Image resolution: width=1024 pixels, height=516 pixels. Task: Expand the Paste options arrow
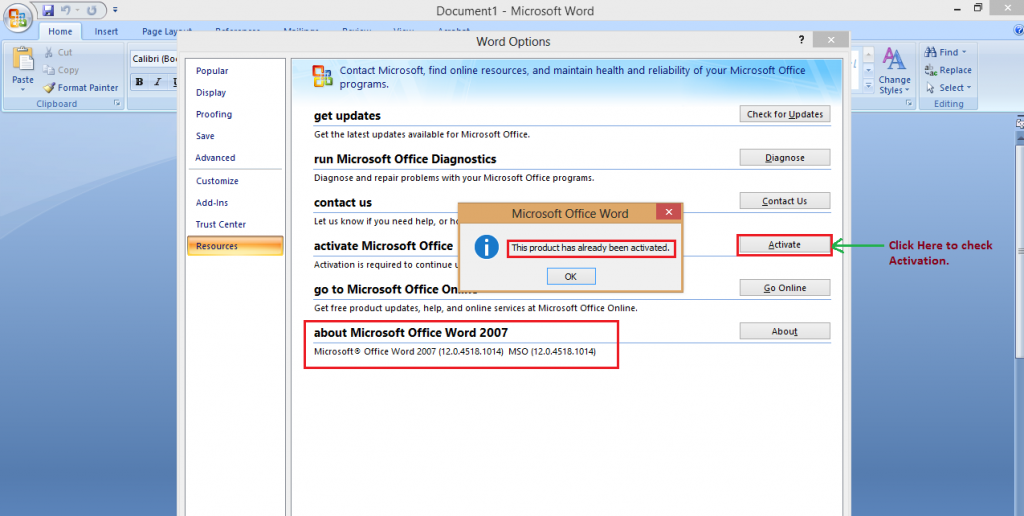pos(23,89)
